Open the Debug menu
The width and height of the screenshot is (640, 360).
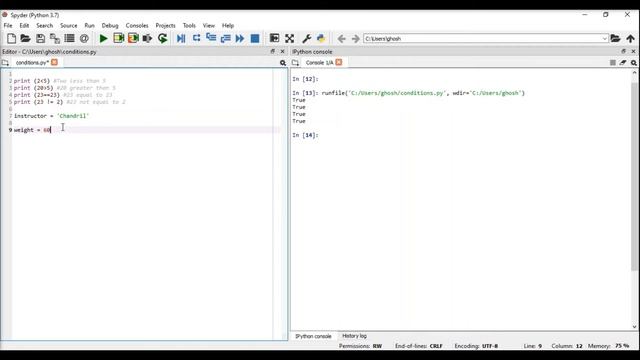[x=110, y=25]
